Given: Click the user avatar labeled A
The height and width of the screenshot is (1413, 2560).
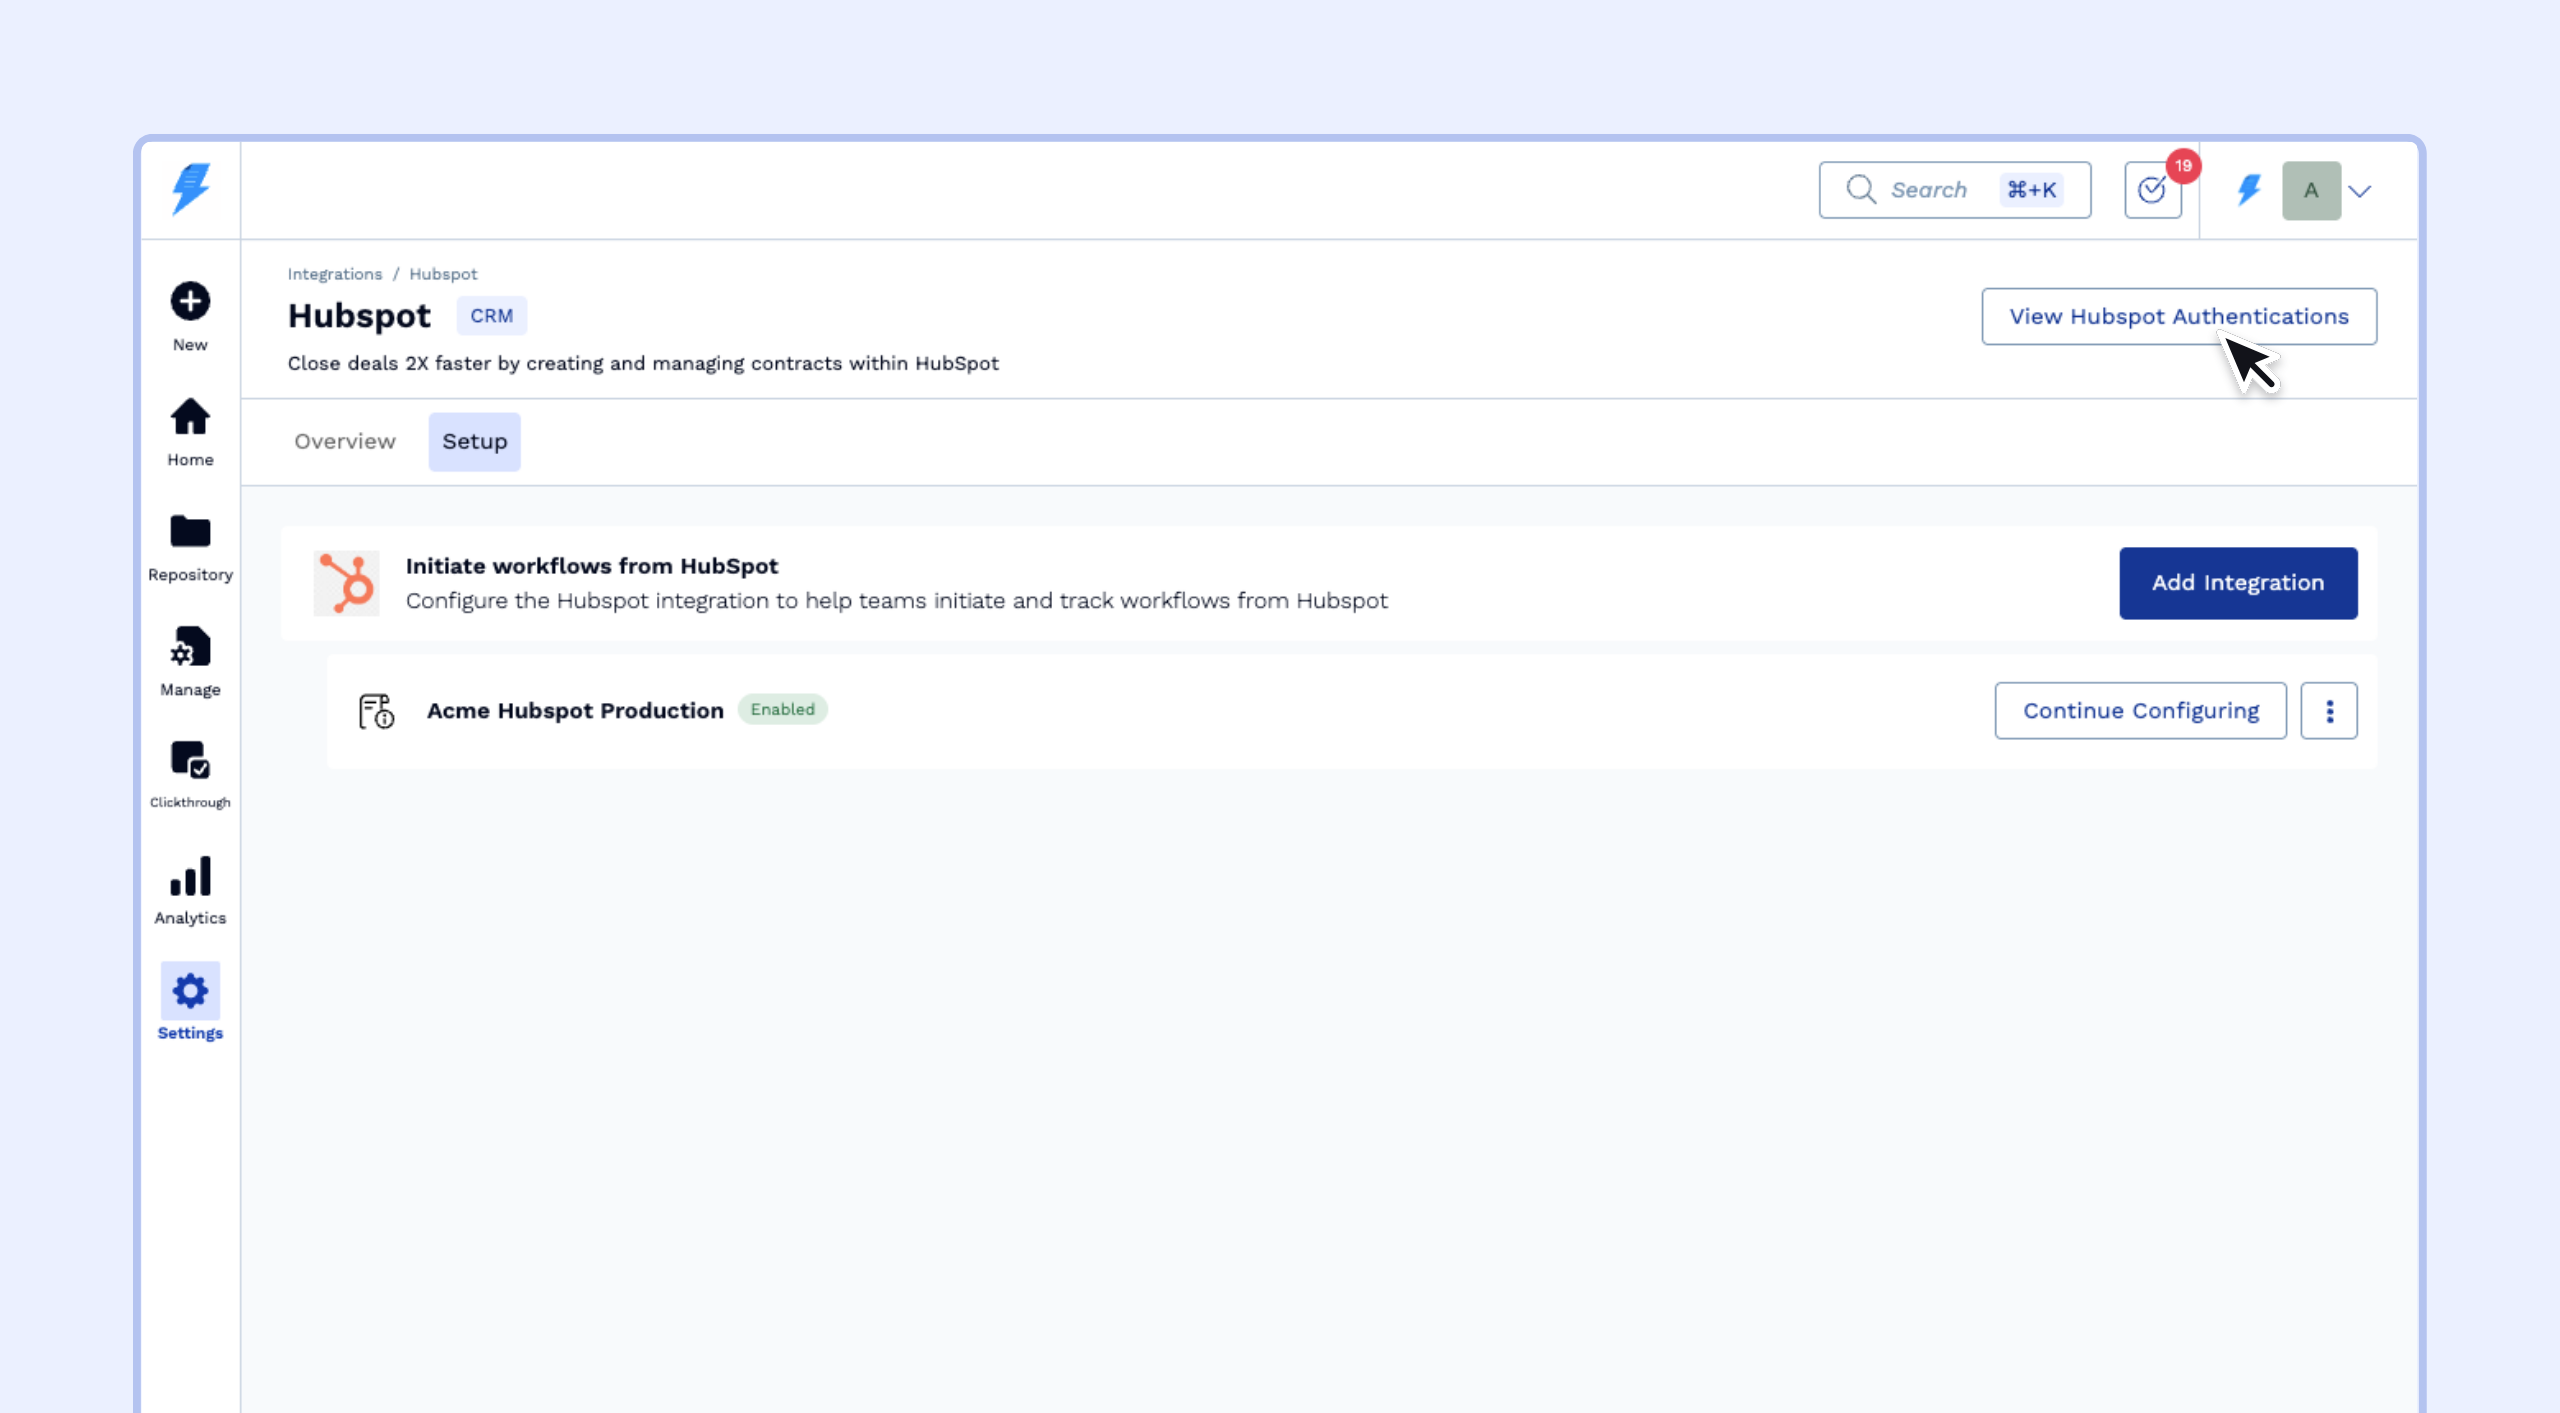Looking at the screenshot, I should tap(2311, 190).
